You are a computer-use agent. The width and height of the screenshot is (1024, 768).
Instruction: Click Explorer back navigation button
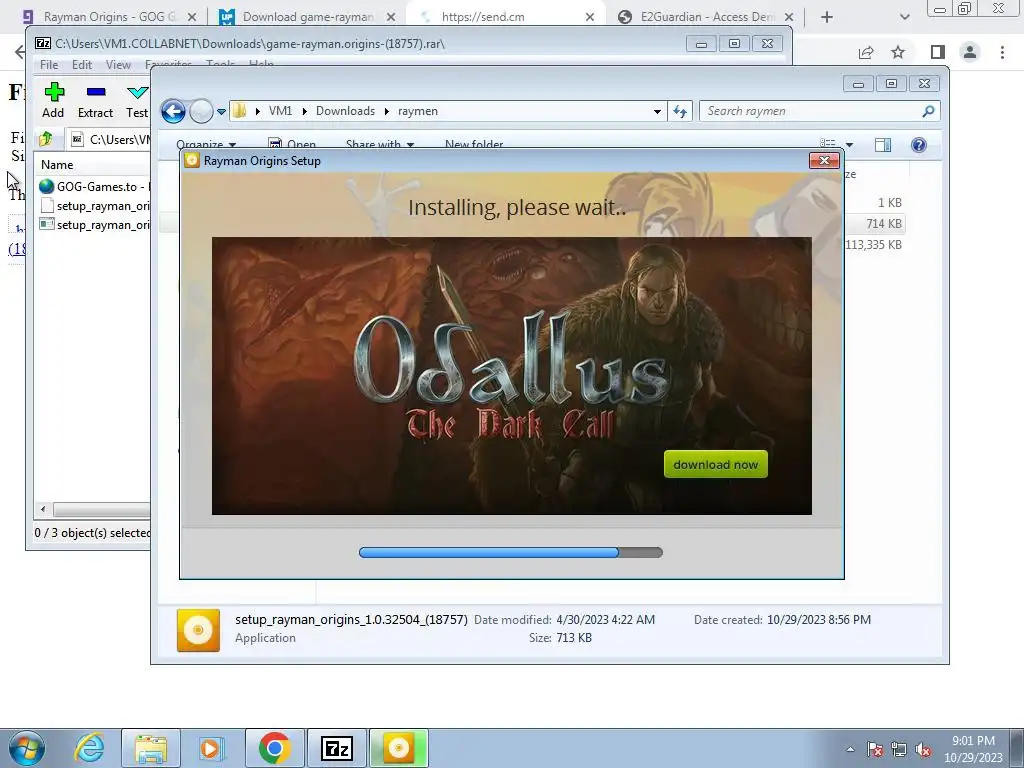[174, 111]
